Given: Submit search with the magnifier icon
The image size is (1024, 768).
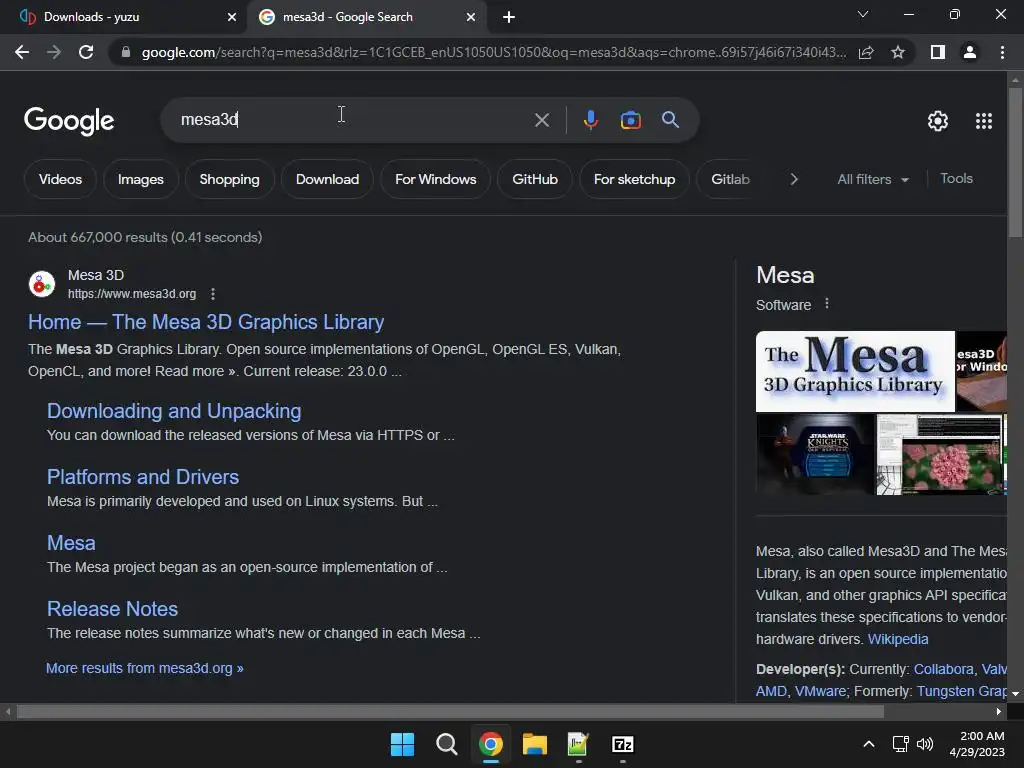Looking at the screenshot, I should 670,120.
